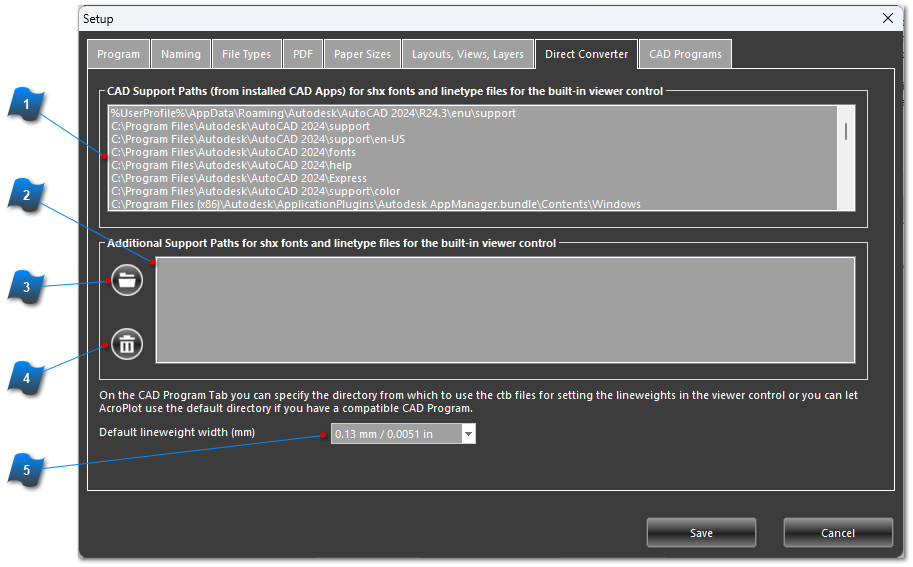The height and width of the screenshot is (567, 913).
Task: Select the AutoCAD 2024\support\en-US path row
Action: point(473,139)
